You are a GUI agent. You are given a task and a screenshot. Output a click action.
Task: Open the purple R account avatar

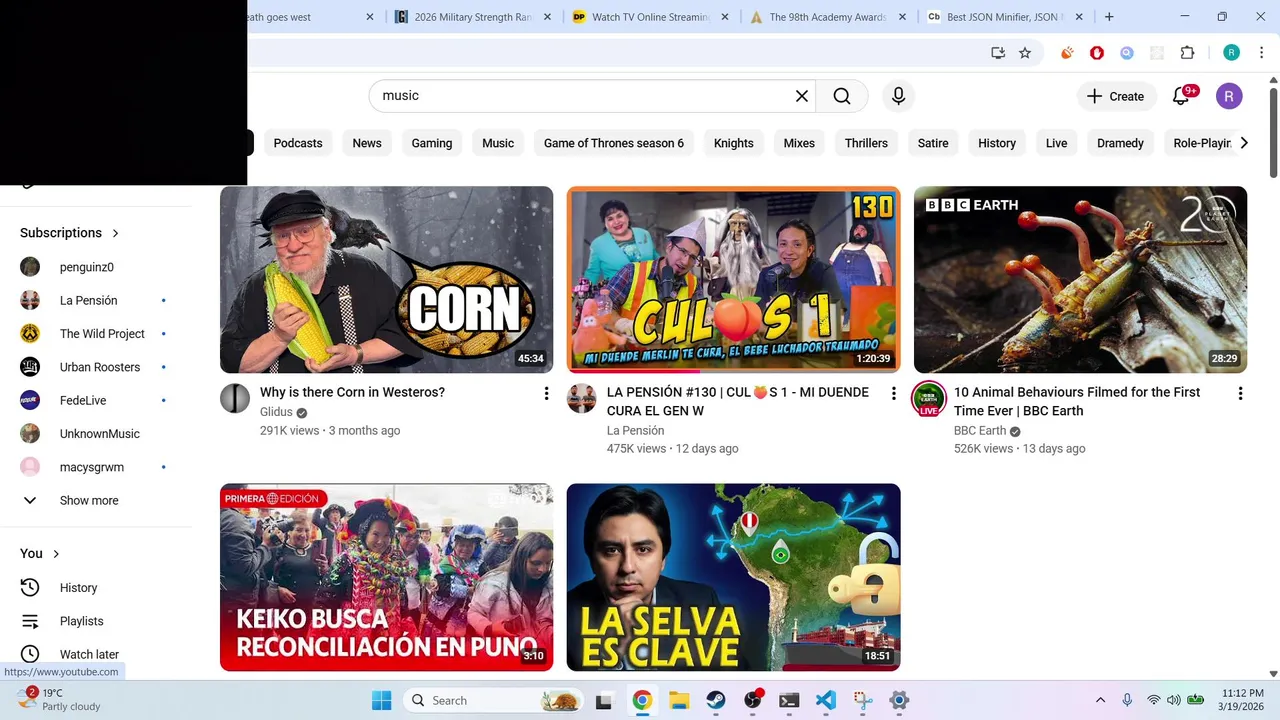point(1229,96)
